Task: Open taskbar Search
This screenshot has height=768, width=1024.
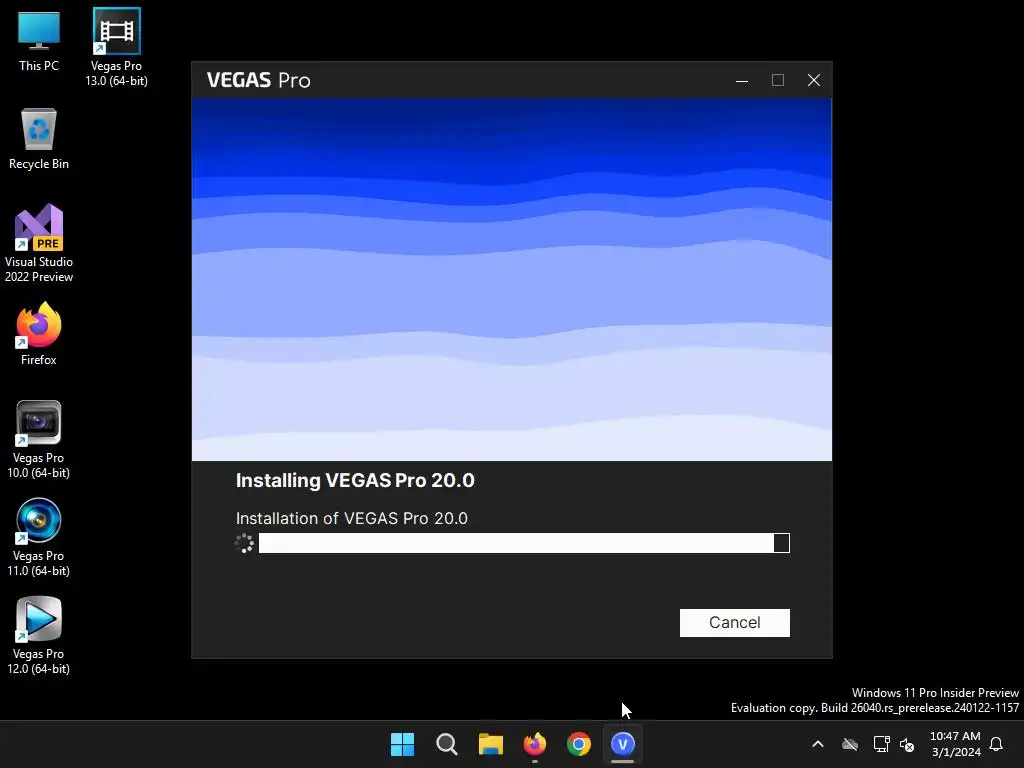Action: pos(447,744)
